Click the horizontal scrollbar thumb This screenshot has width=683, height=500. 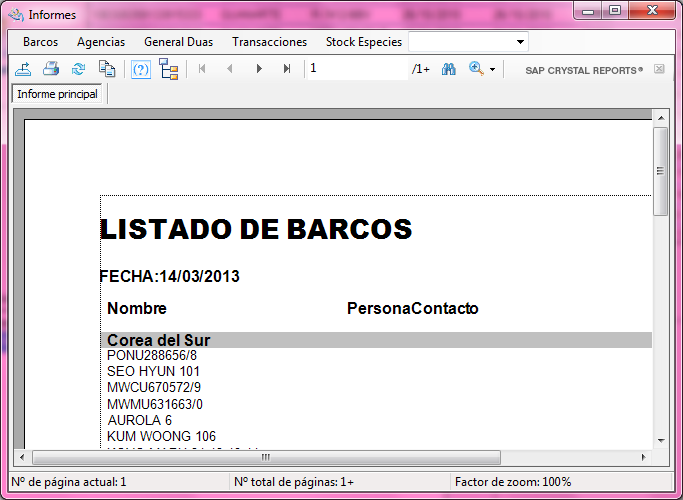[266, 457]
